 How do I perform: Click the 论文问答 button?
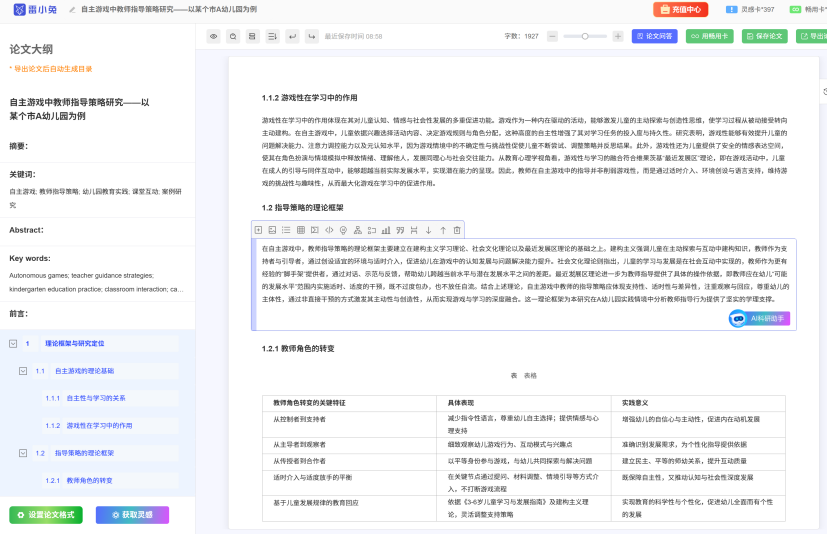[655, 36]
